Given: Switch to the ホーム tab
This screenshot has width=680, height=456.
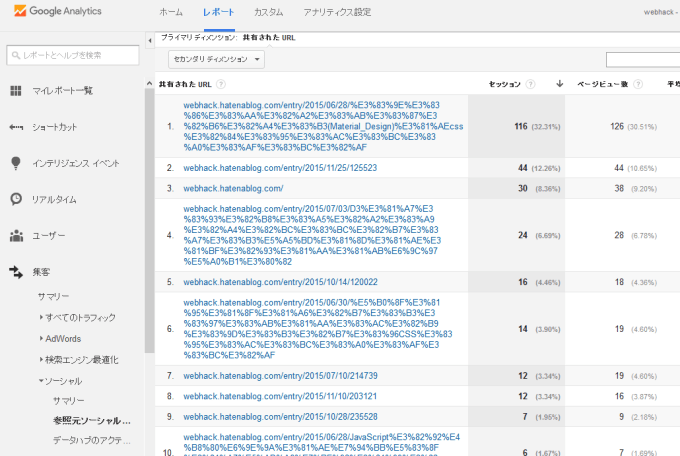Looking at the screenshot, I should (x=171, y=12).
